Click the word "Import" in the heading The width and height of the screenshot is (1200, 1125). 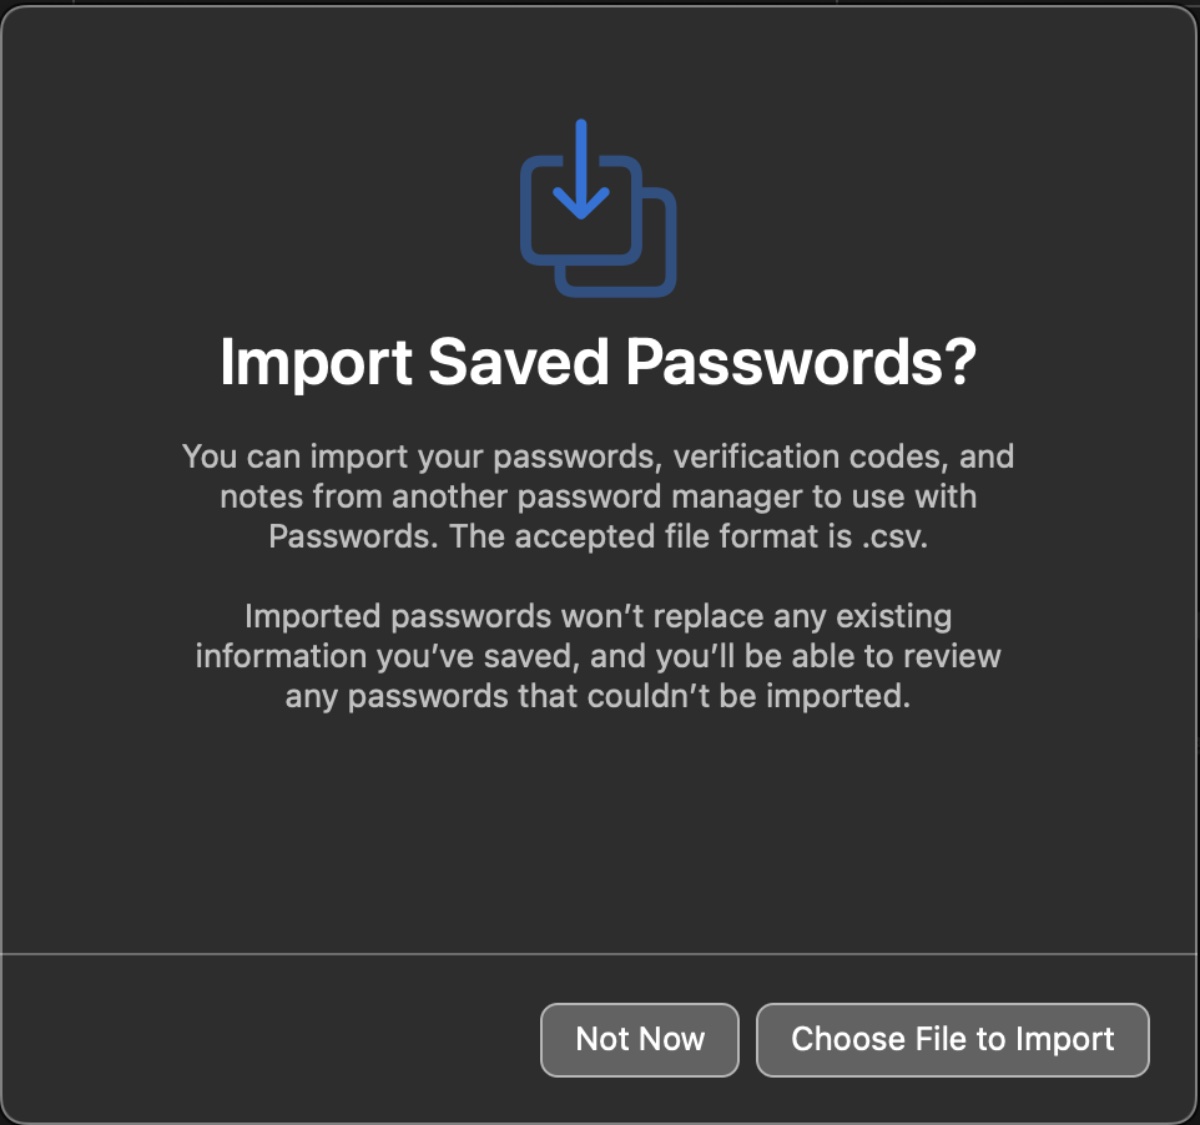coord(315,361)
